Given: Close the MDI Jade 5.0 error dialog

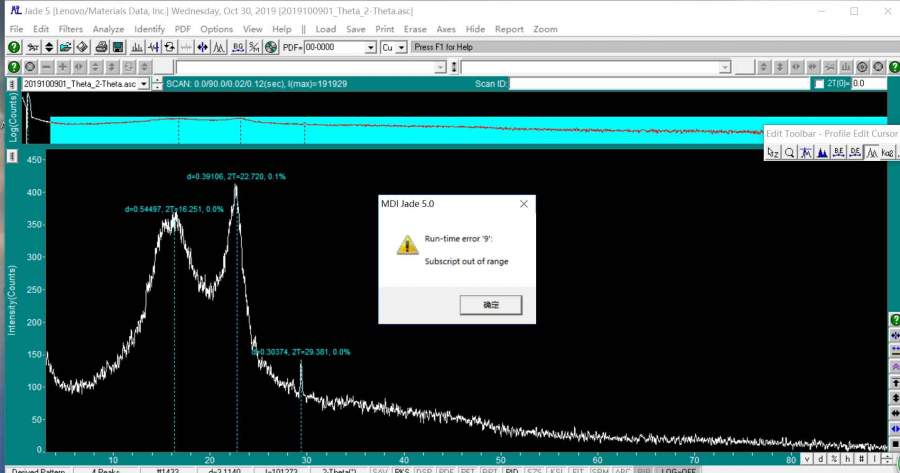Looking at the screenshot, I should pos(523,203).
